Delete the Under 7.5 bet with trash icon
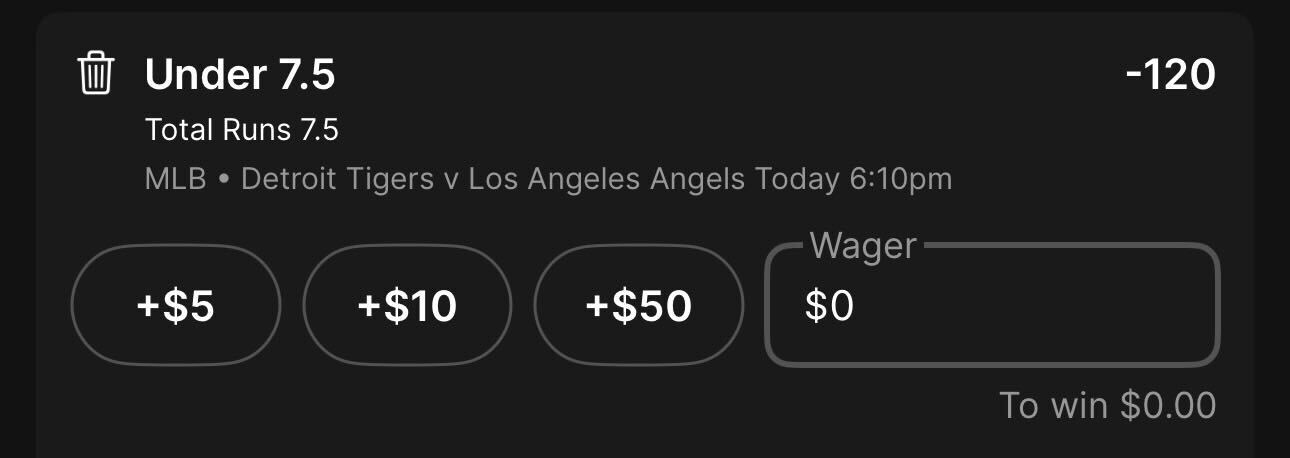 96,75
